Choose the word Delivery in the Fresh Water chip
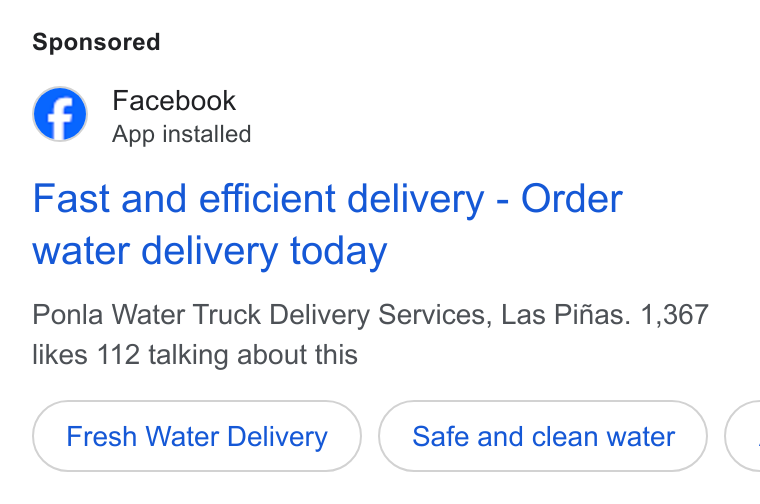The height and width of the screenshot is (504, 760). tap(277, 437)
